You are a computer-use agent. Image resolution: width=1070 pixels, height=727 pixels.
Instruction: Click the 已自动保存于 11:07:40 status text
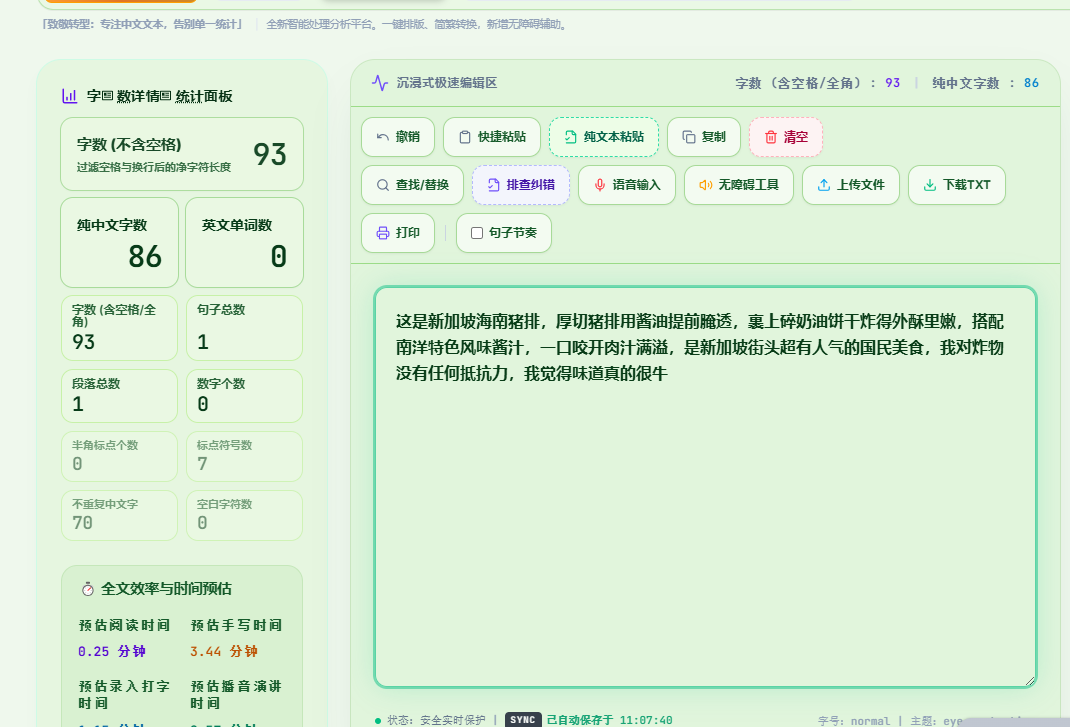[609, 720]
